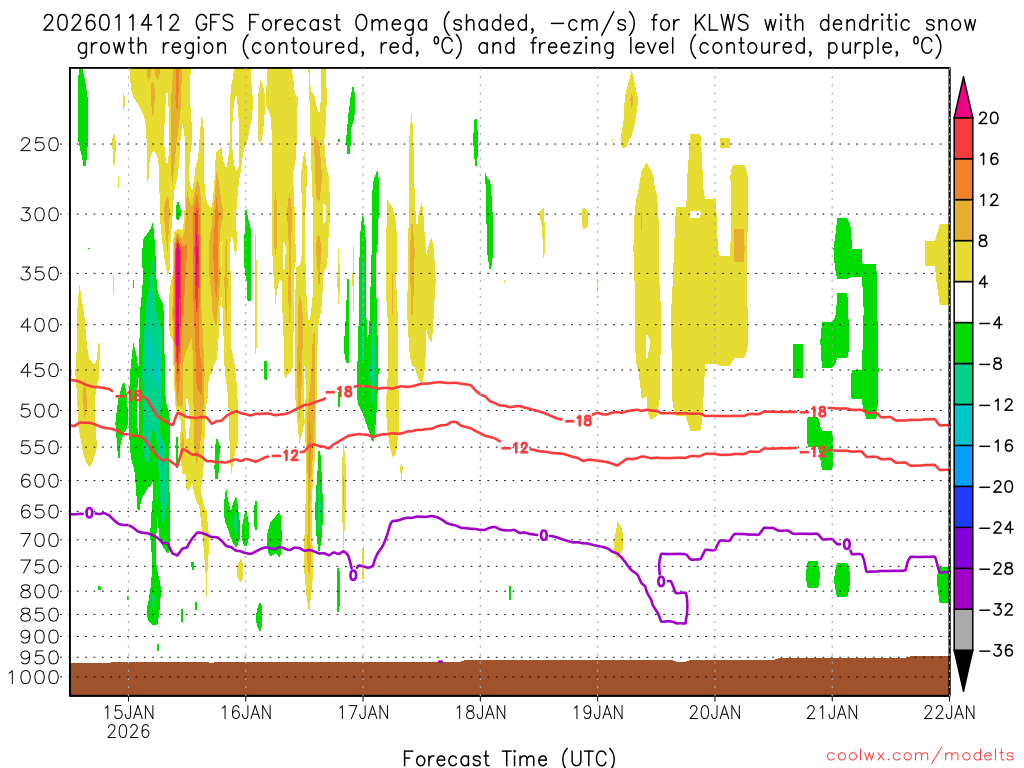Click the 600 pressure axis label
1024x768 pixels.
tap(40, 481)
